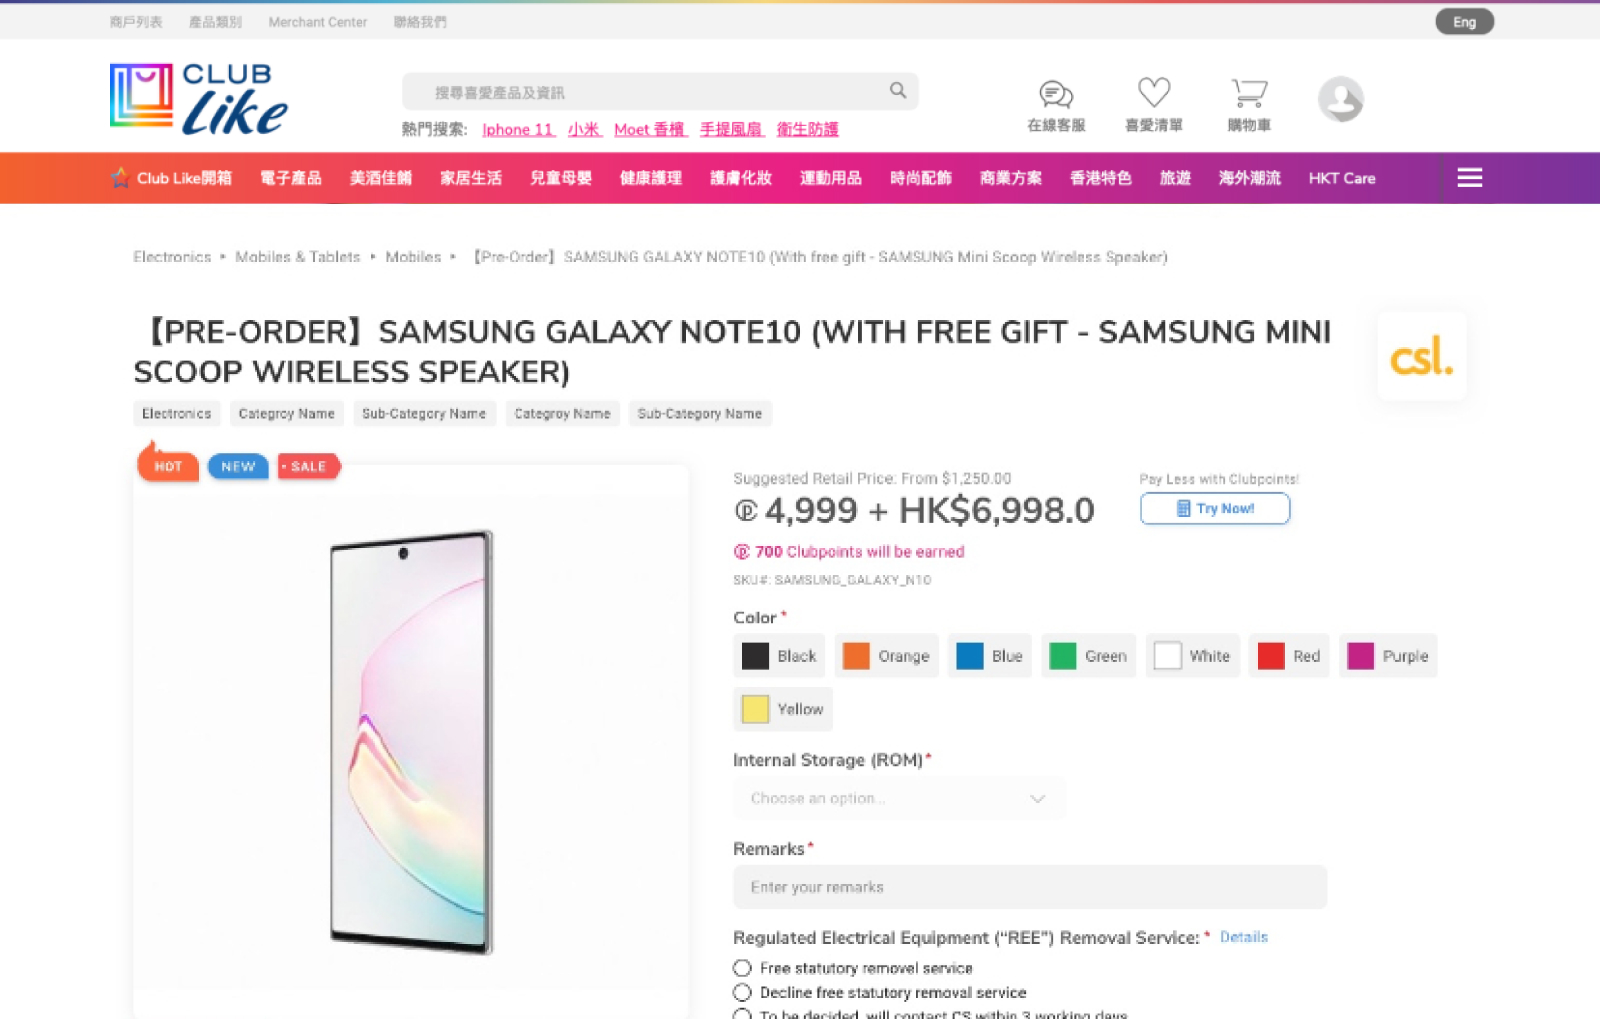Image resolution: width=1600 pixels, height=1019 pixels.
Task: Click the Electronics category tag
Action: coord(177,414)
